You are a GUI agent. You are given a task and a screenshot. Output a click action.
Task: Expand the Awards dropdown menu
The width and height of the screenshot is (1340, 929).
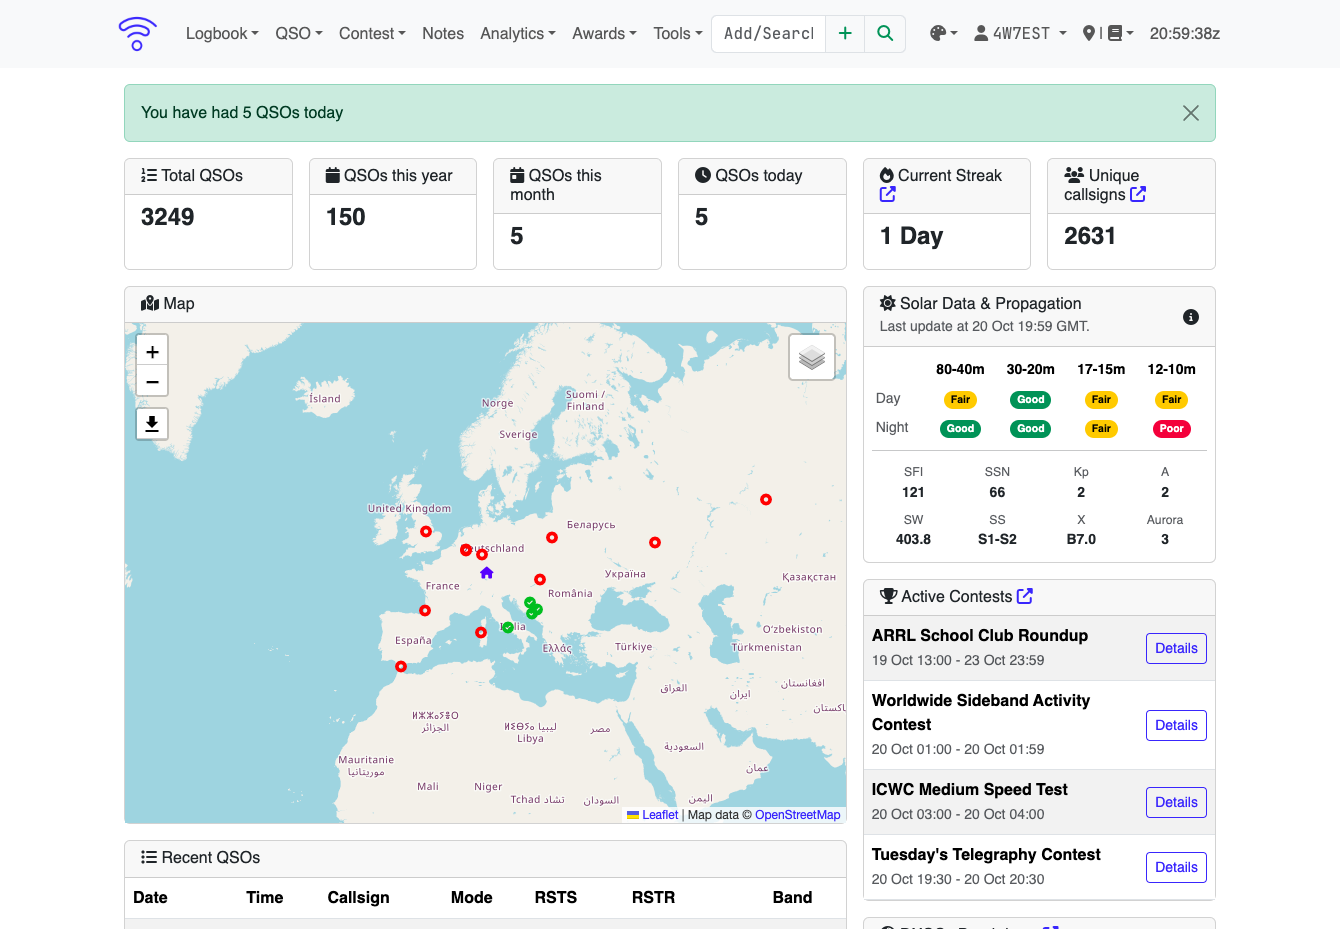click(x=604, y=34)
